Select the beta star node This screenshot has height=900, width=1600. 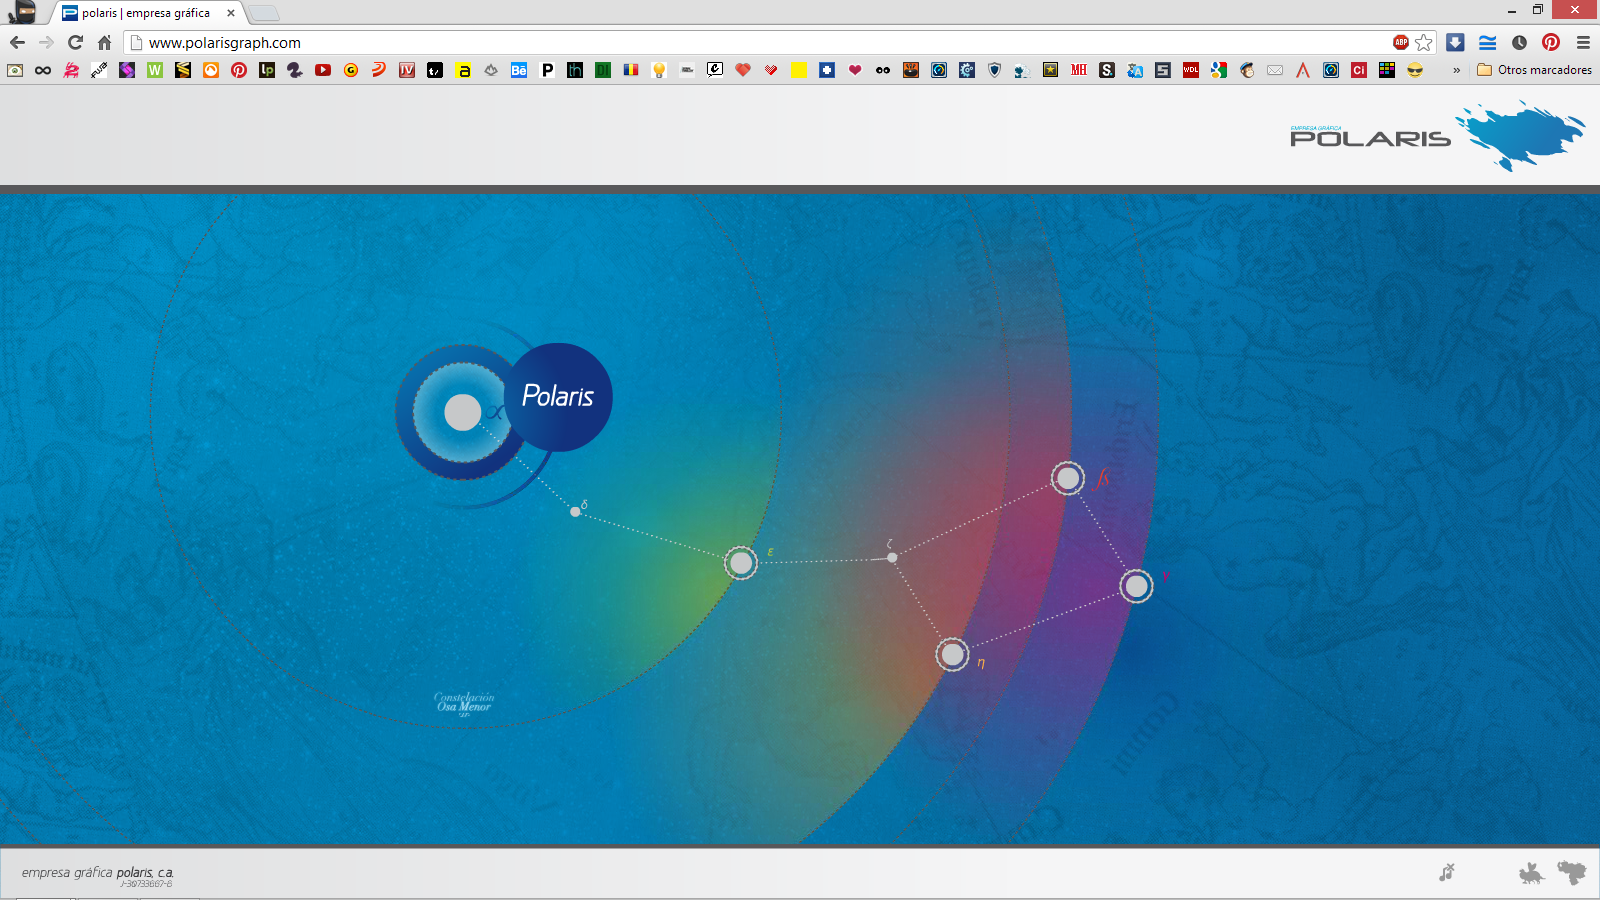tap(1068, 479)
